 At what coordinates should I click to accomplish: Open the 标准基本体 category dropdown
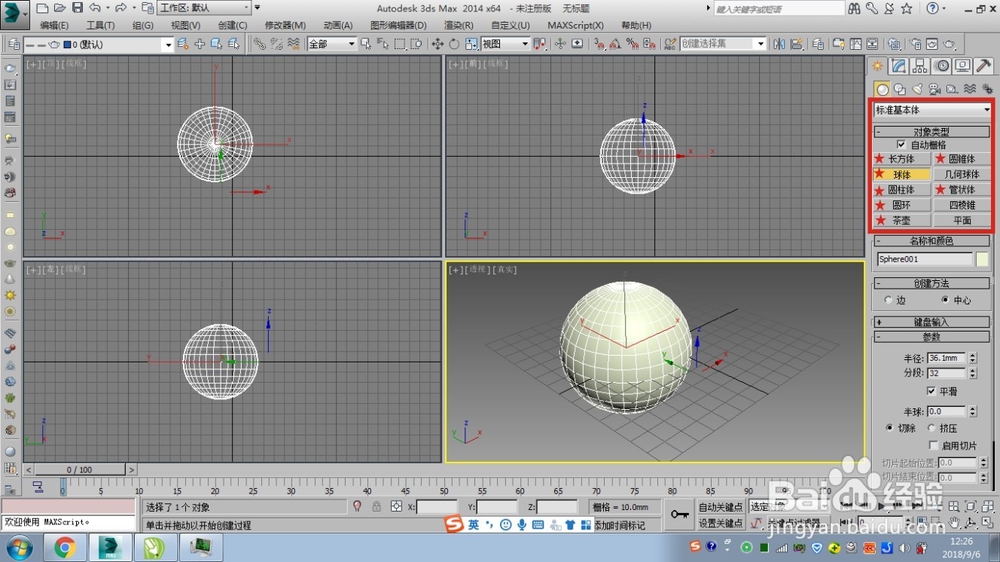(932, 110)
